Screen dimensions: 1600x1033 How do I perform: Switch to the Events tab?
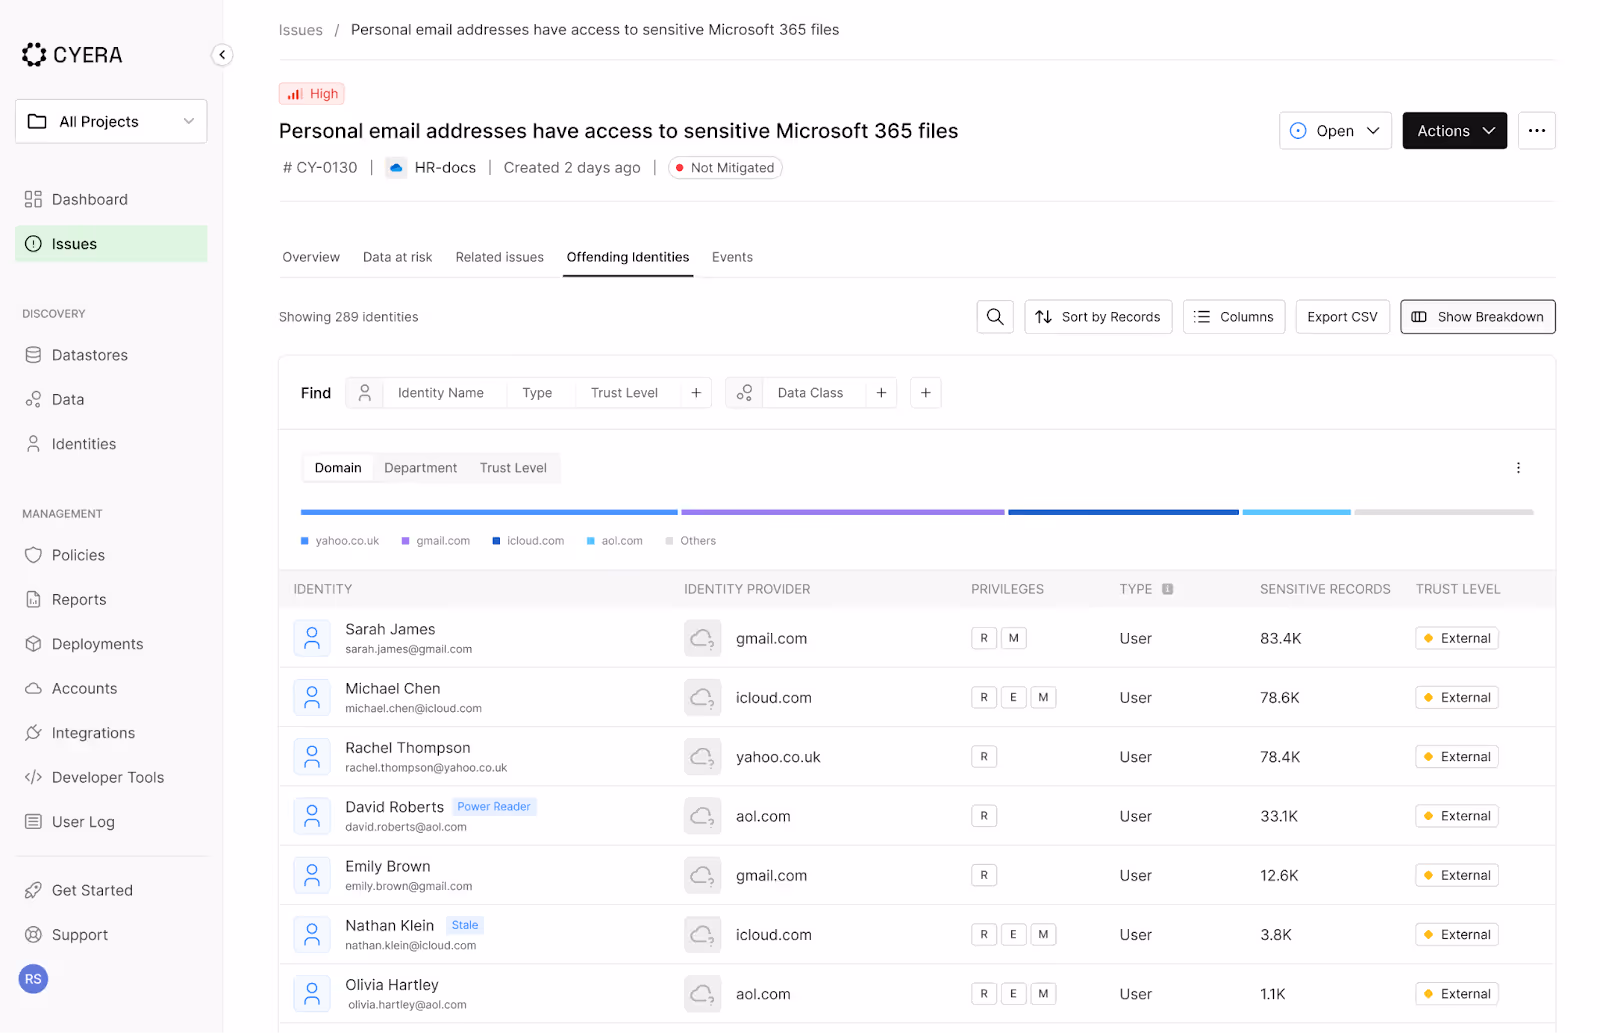tap(732, 257)
